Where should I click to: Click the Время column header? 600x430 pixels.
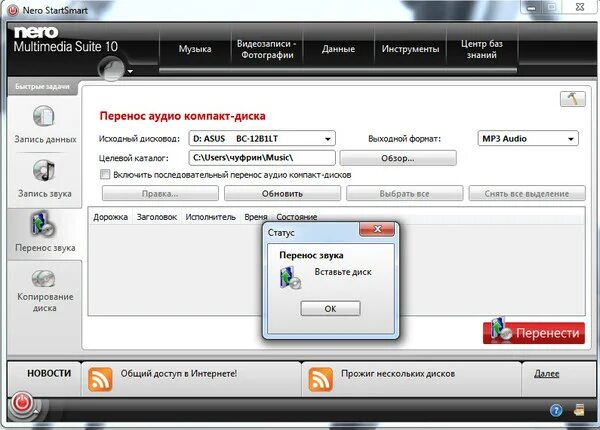pyautogui.click(x=256, y=217)
